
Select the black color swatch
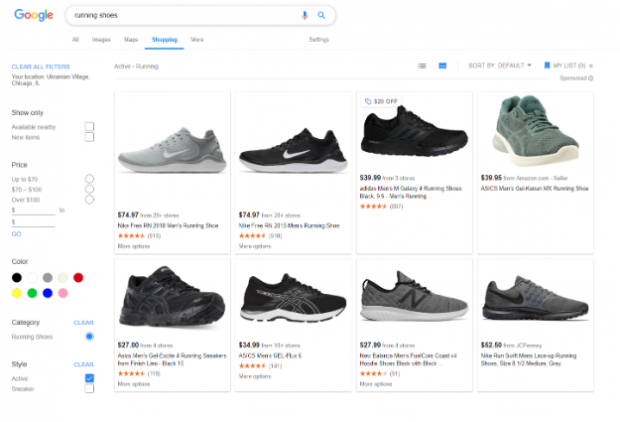17,278
